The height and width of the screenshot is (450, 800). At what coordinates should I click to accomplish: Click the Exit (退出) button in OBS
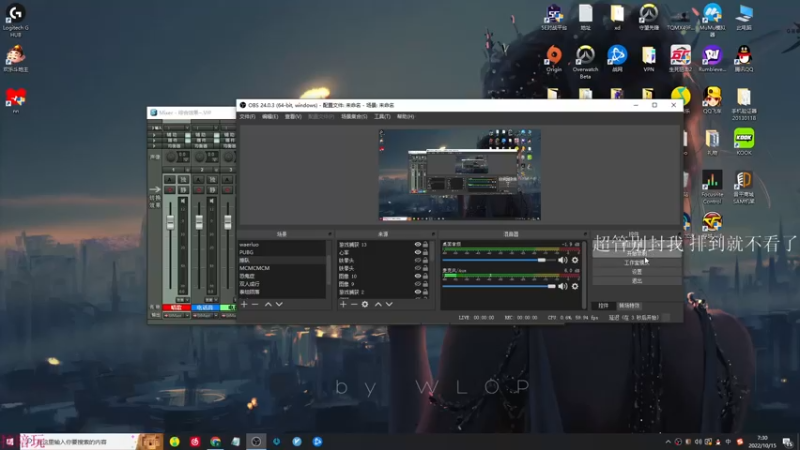637,281
